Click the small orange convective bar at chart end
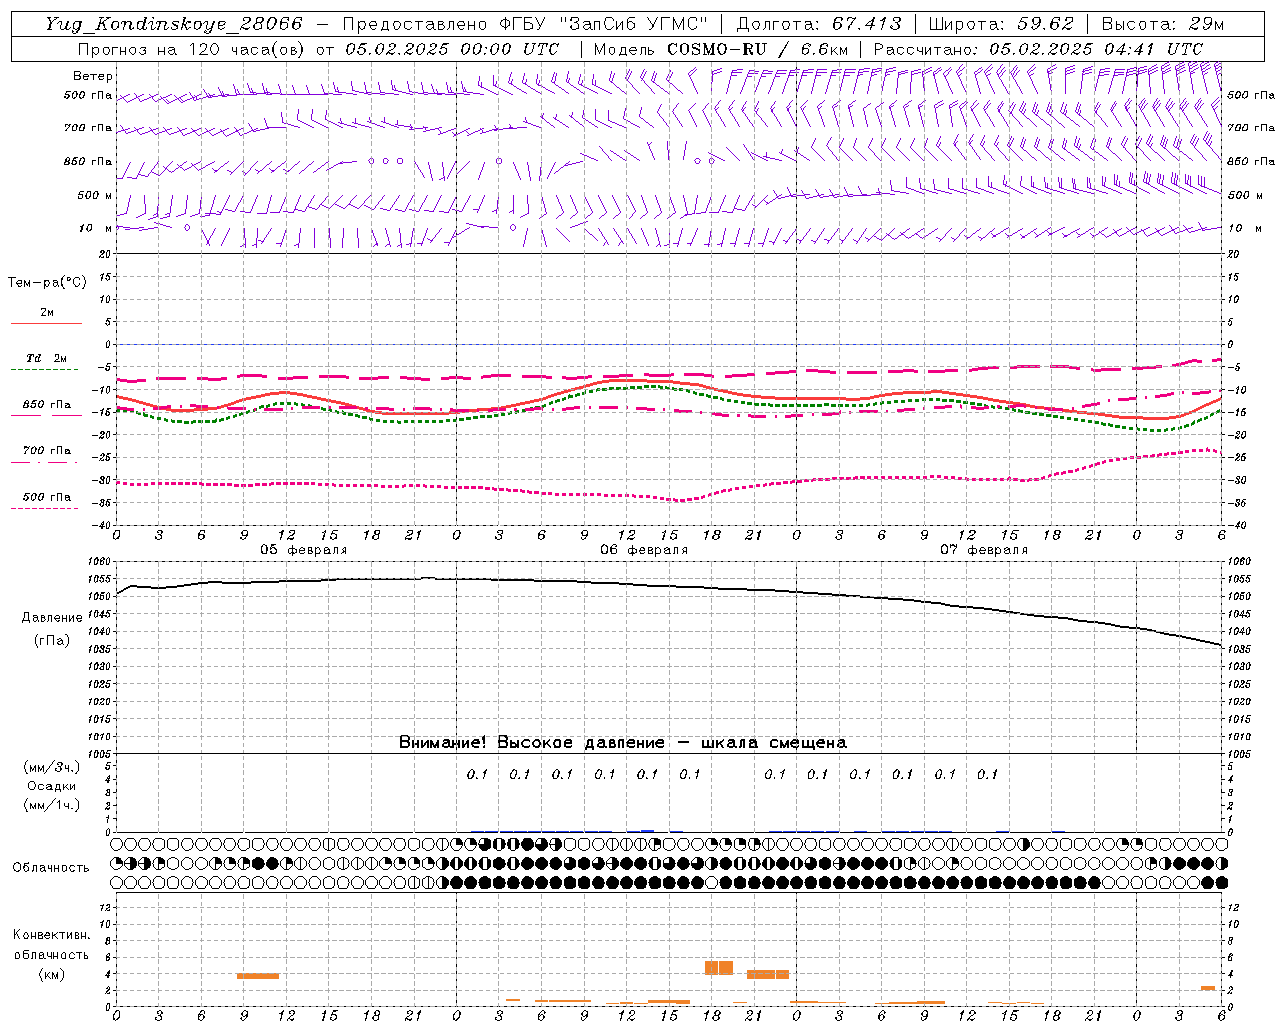1280x1024 pixels. click(1208, 988)
